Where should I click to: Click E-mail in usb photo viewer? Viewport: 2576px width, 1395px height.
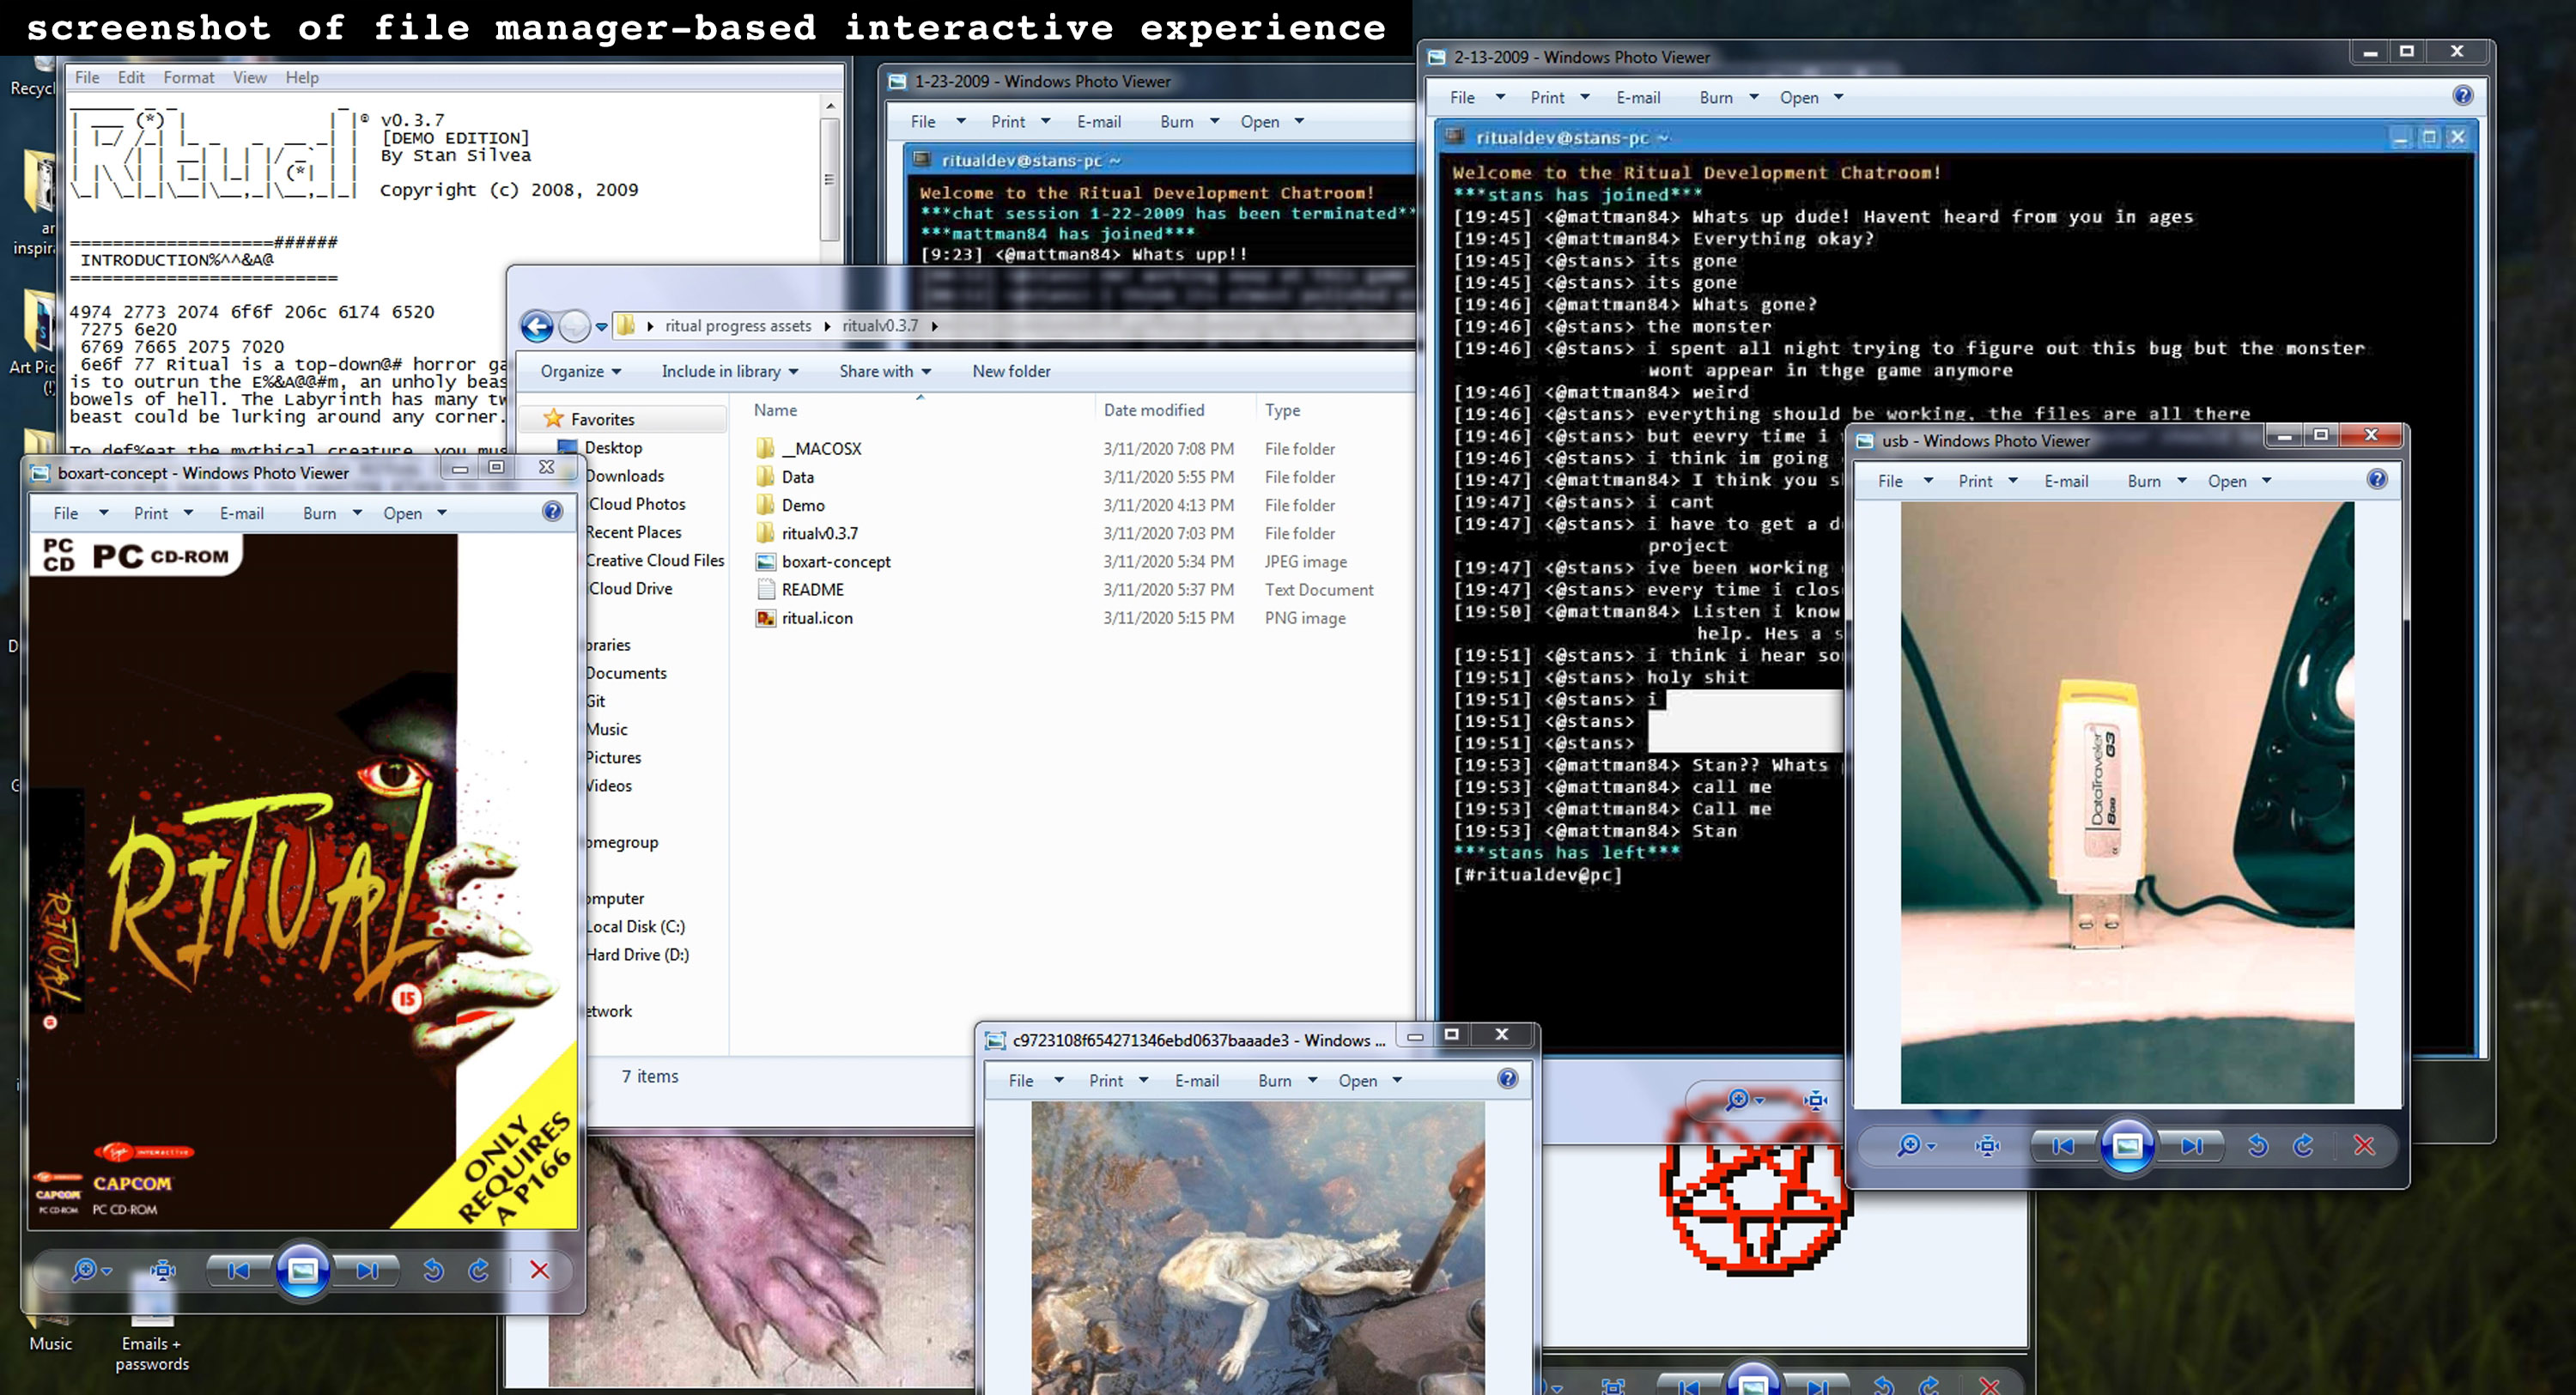(2065, 481)
